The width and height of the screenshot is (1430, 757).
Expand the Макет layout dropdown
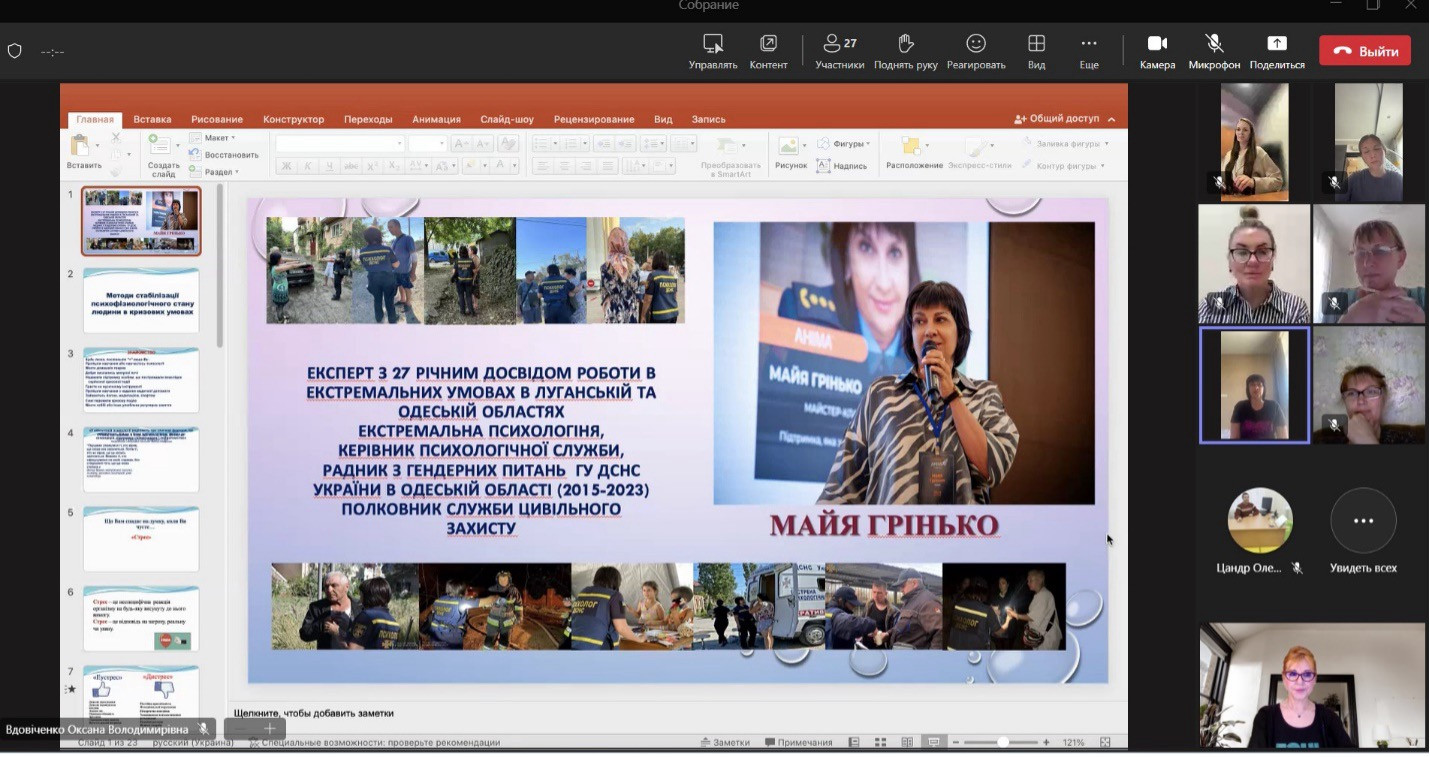pos(214,138)
